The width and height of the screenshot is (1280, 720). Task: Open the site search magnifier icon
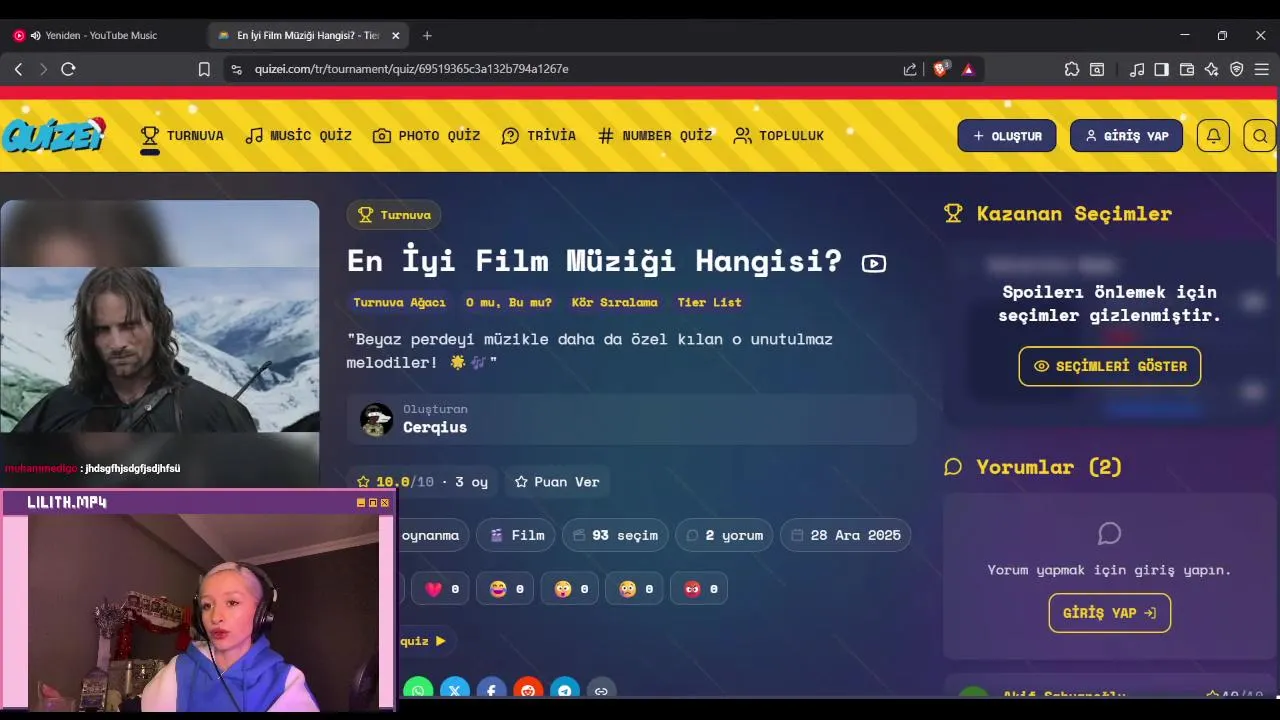(x=1260, y=136)
